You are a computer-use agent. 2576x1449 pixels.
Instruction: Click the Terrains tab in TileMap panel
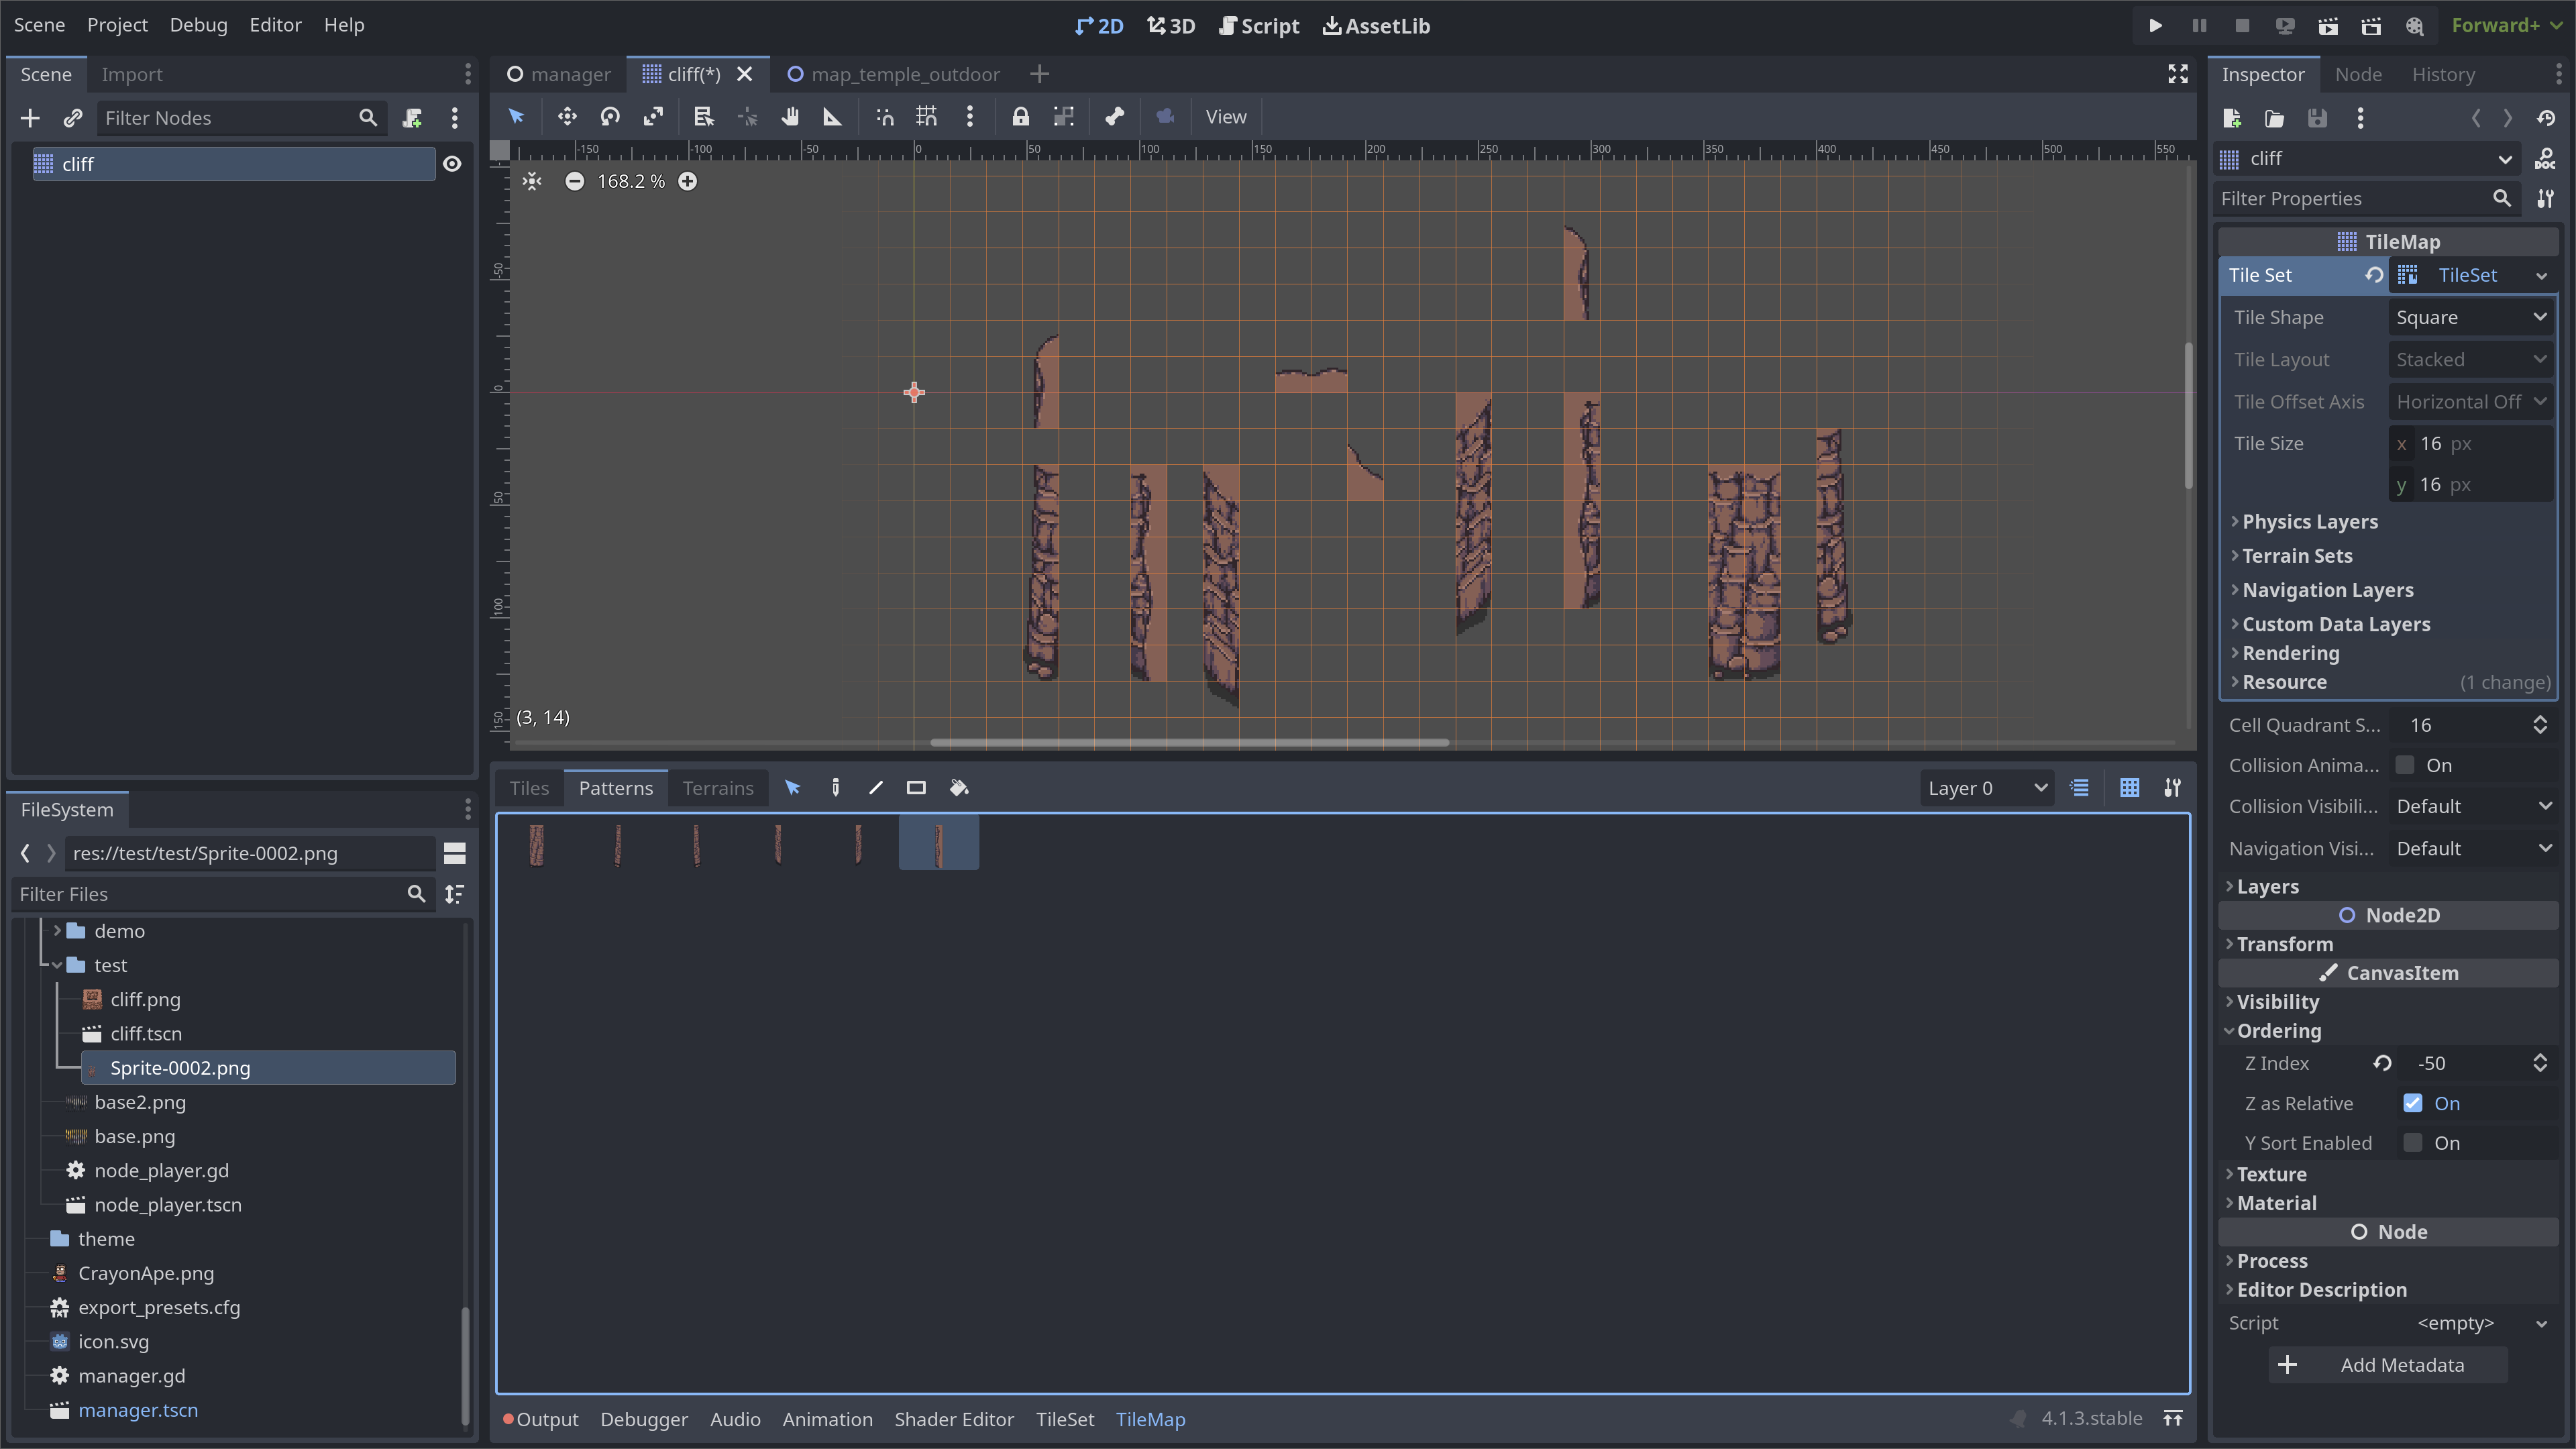[x=717, y=788]
